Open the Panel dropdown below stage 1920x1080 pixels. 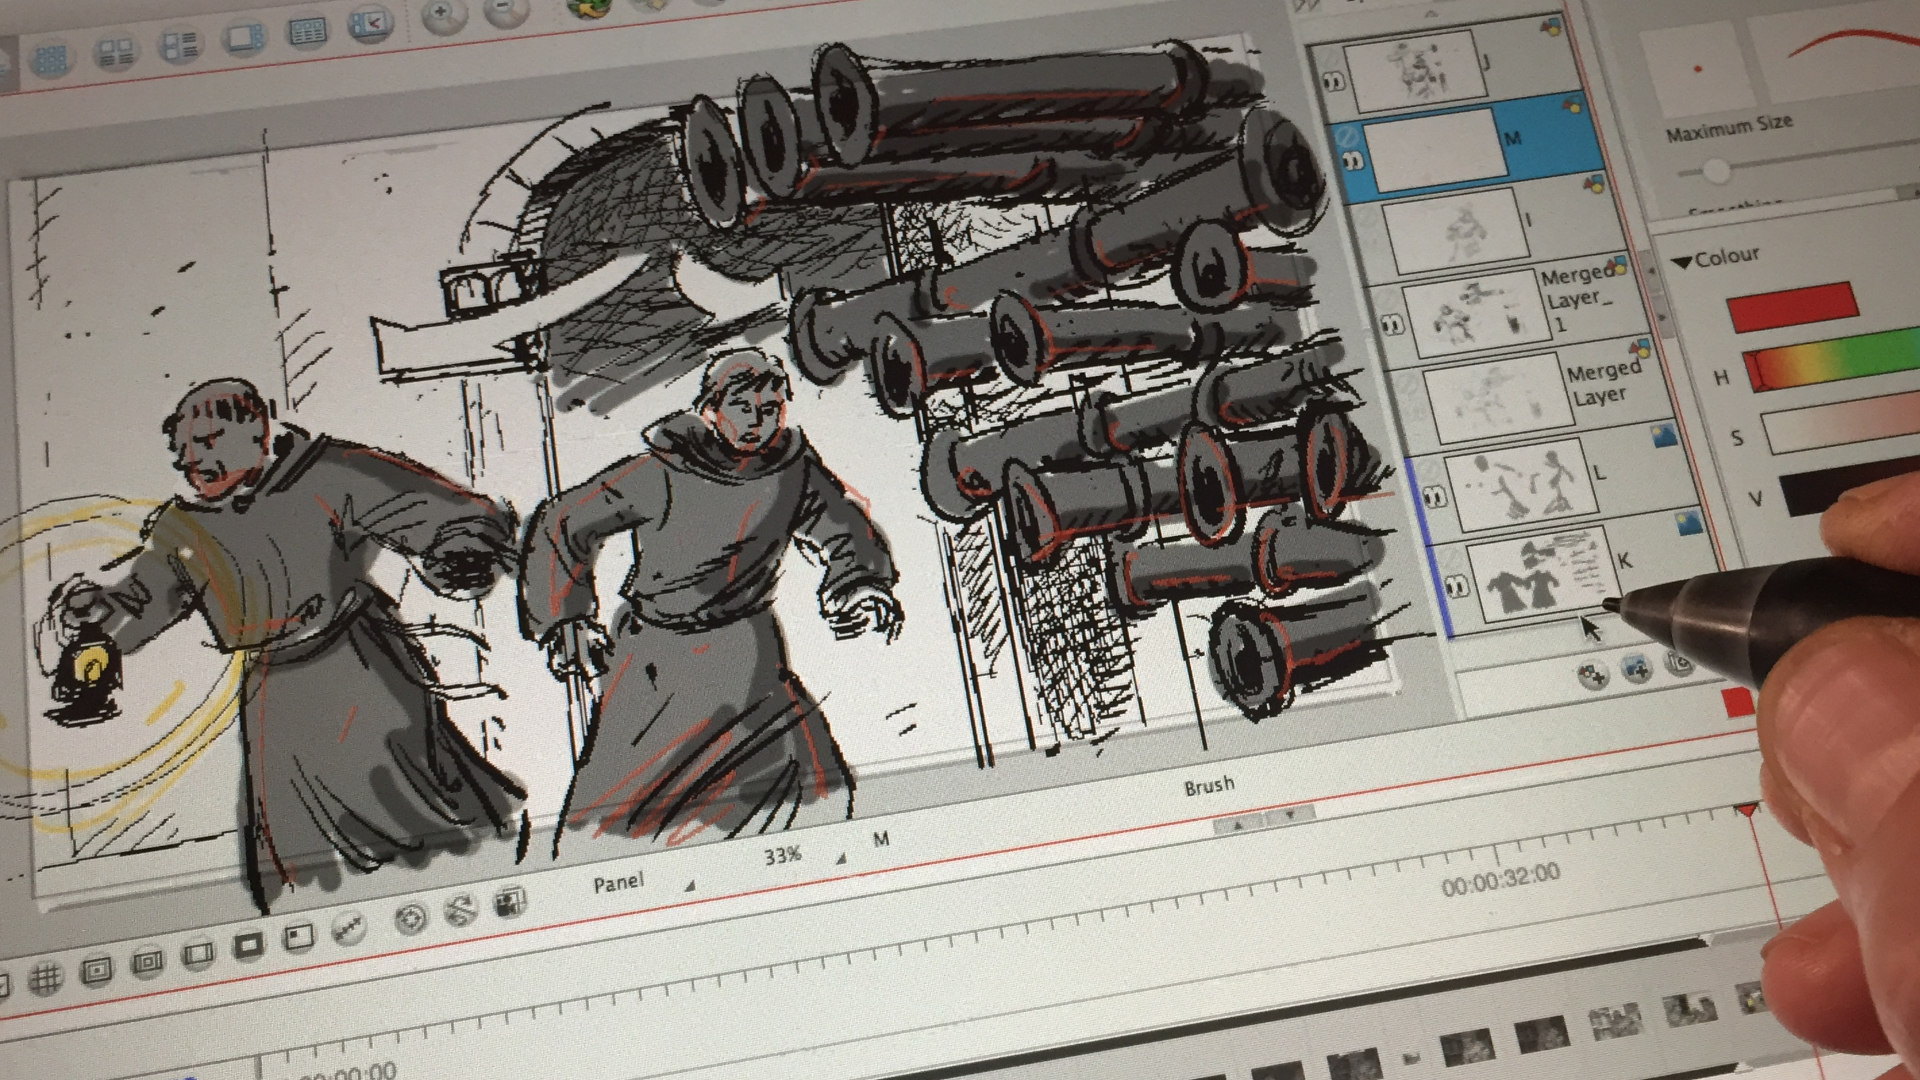644,883
